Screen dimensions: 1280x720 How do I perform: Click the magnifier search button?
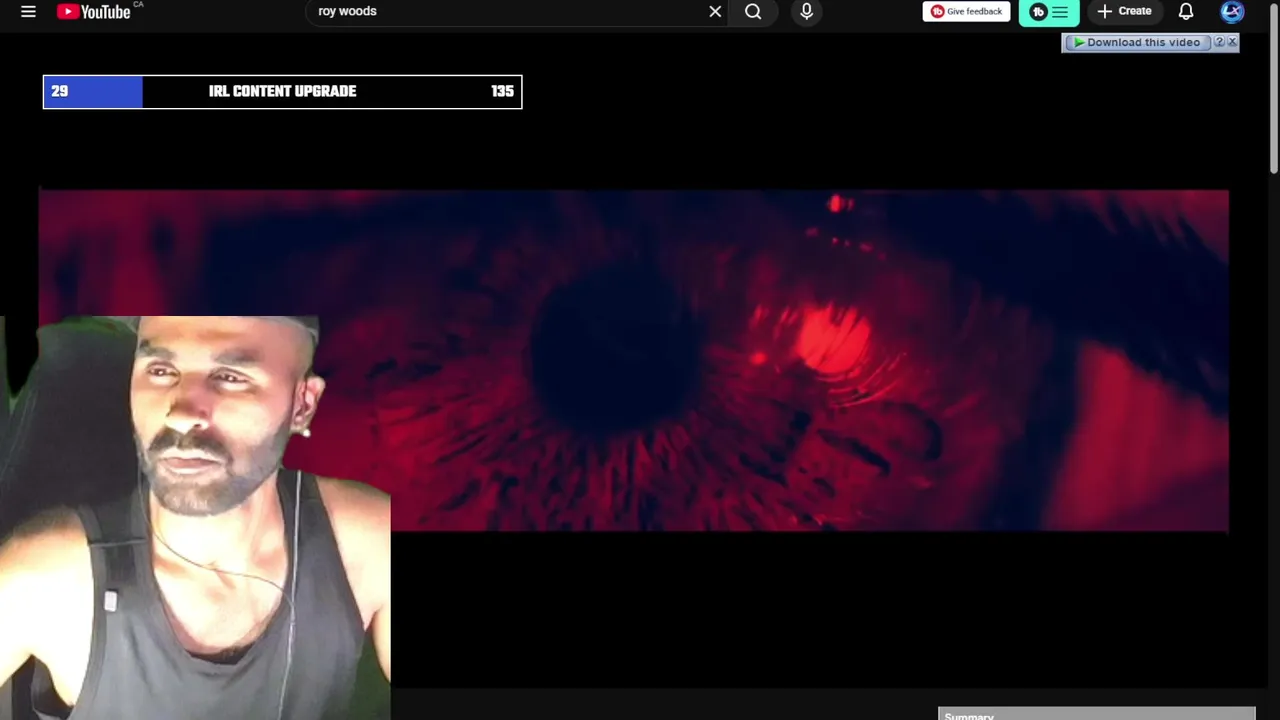(x=753, y=12)
